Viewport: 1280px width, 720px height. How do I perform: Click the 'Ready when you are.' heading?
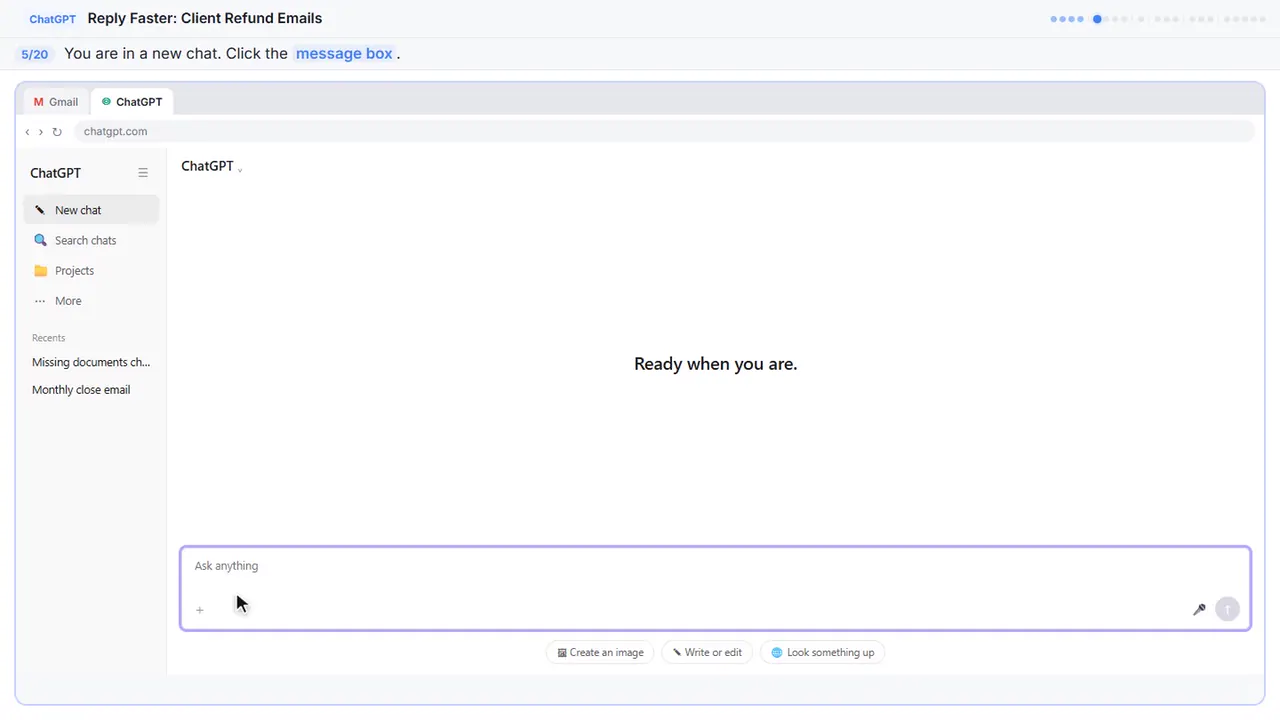coord(716,364)
